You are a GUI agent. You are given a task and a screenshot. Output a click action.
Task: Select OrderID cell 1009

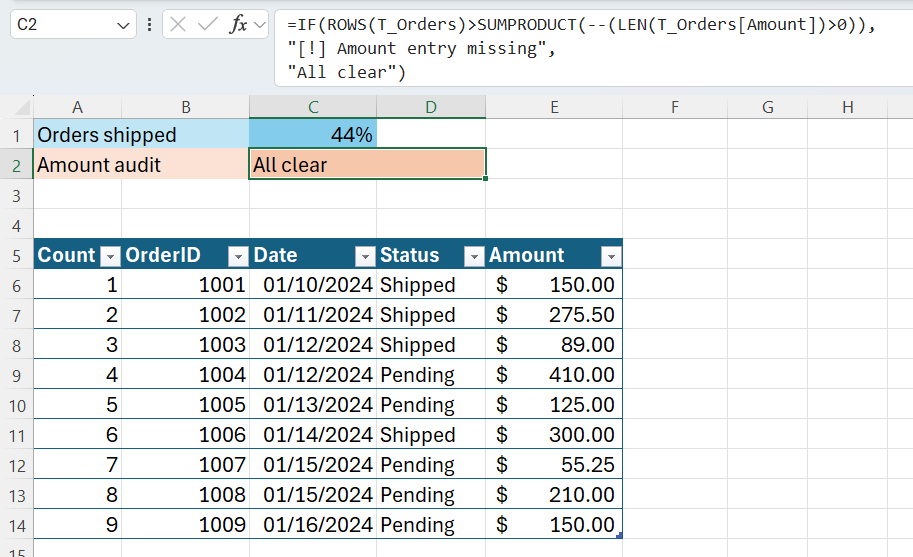point(186,525)
